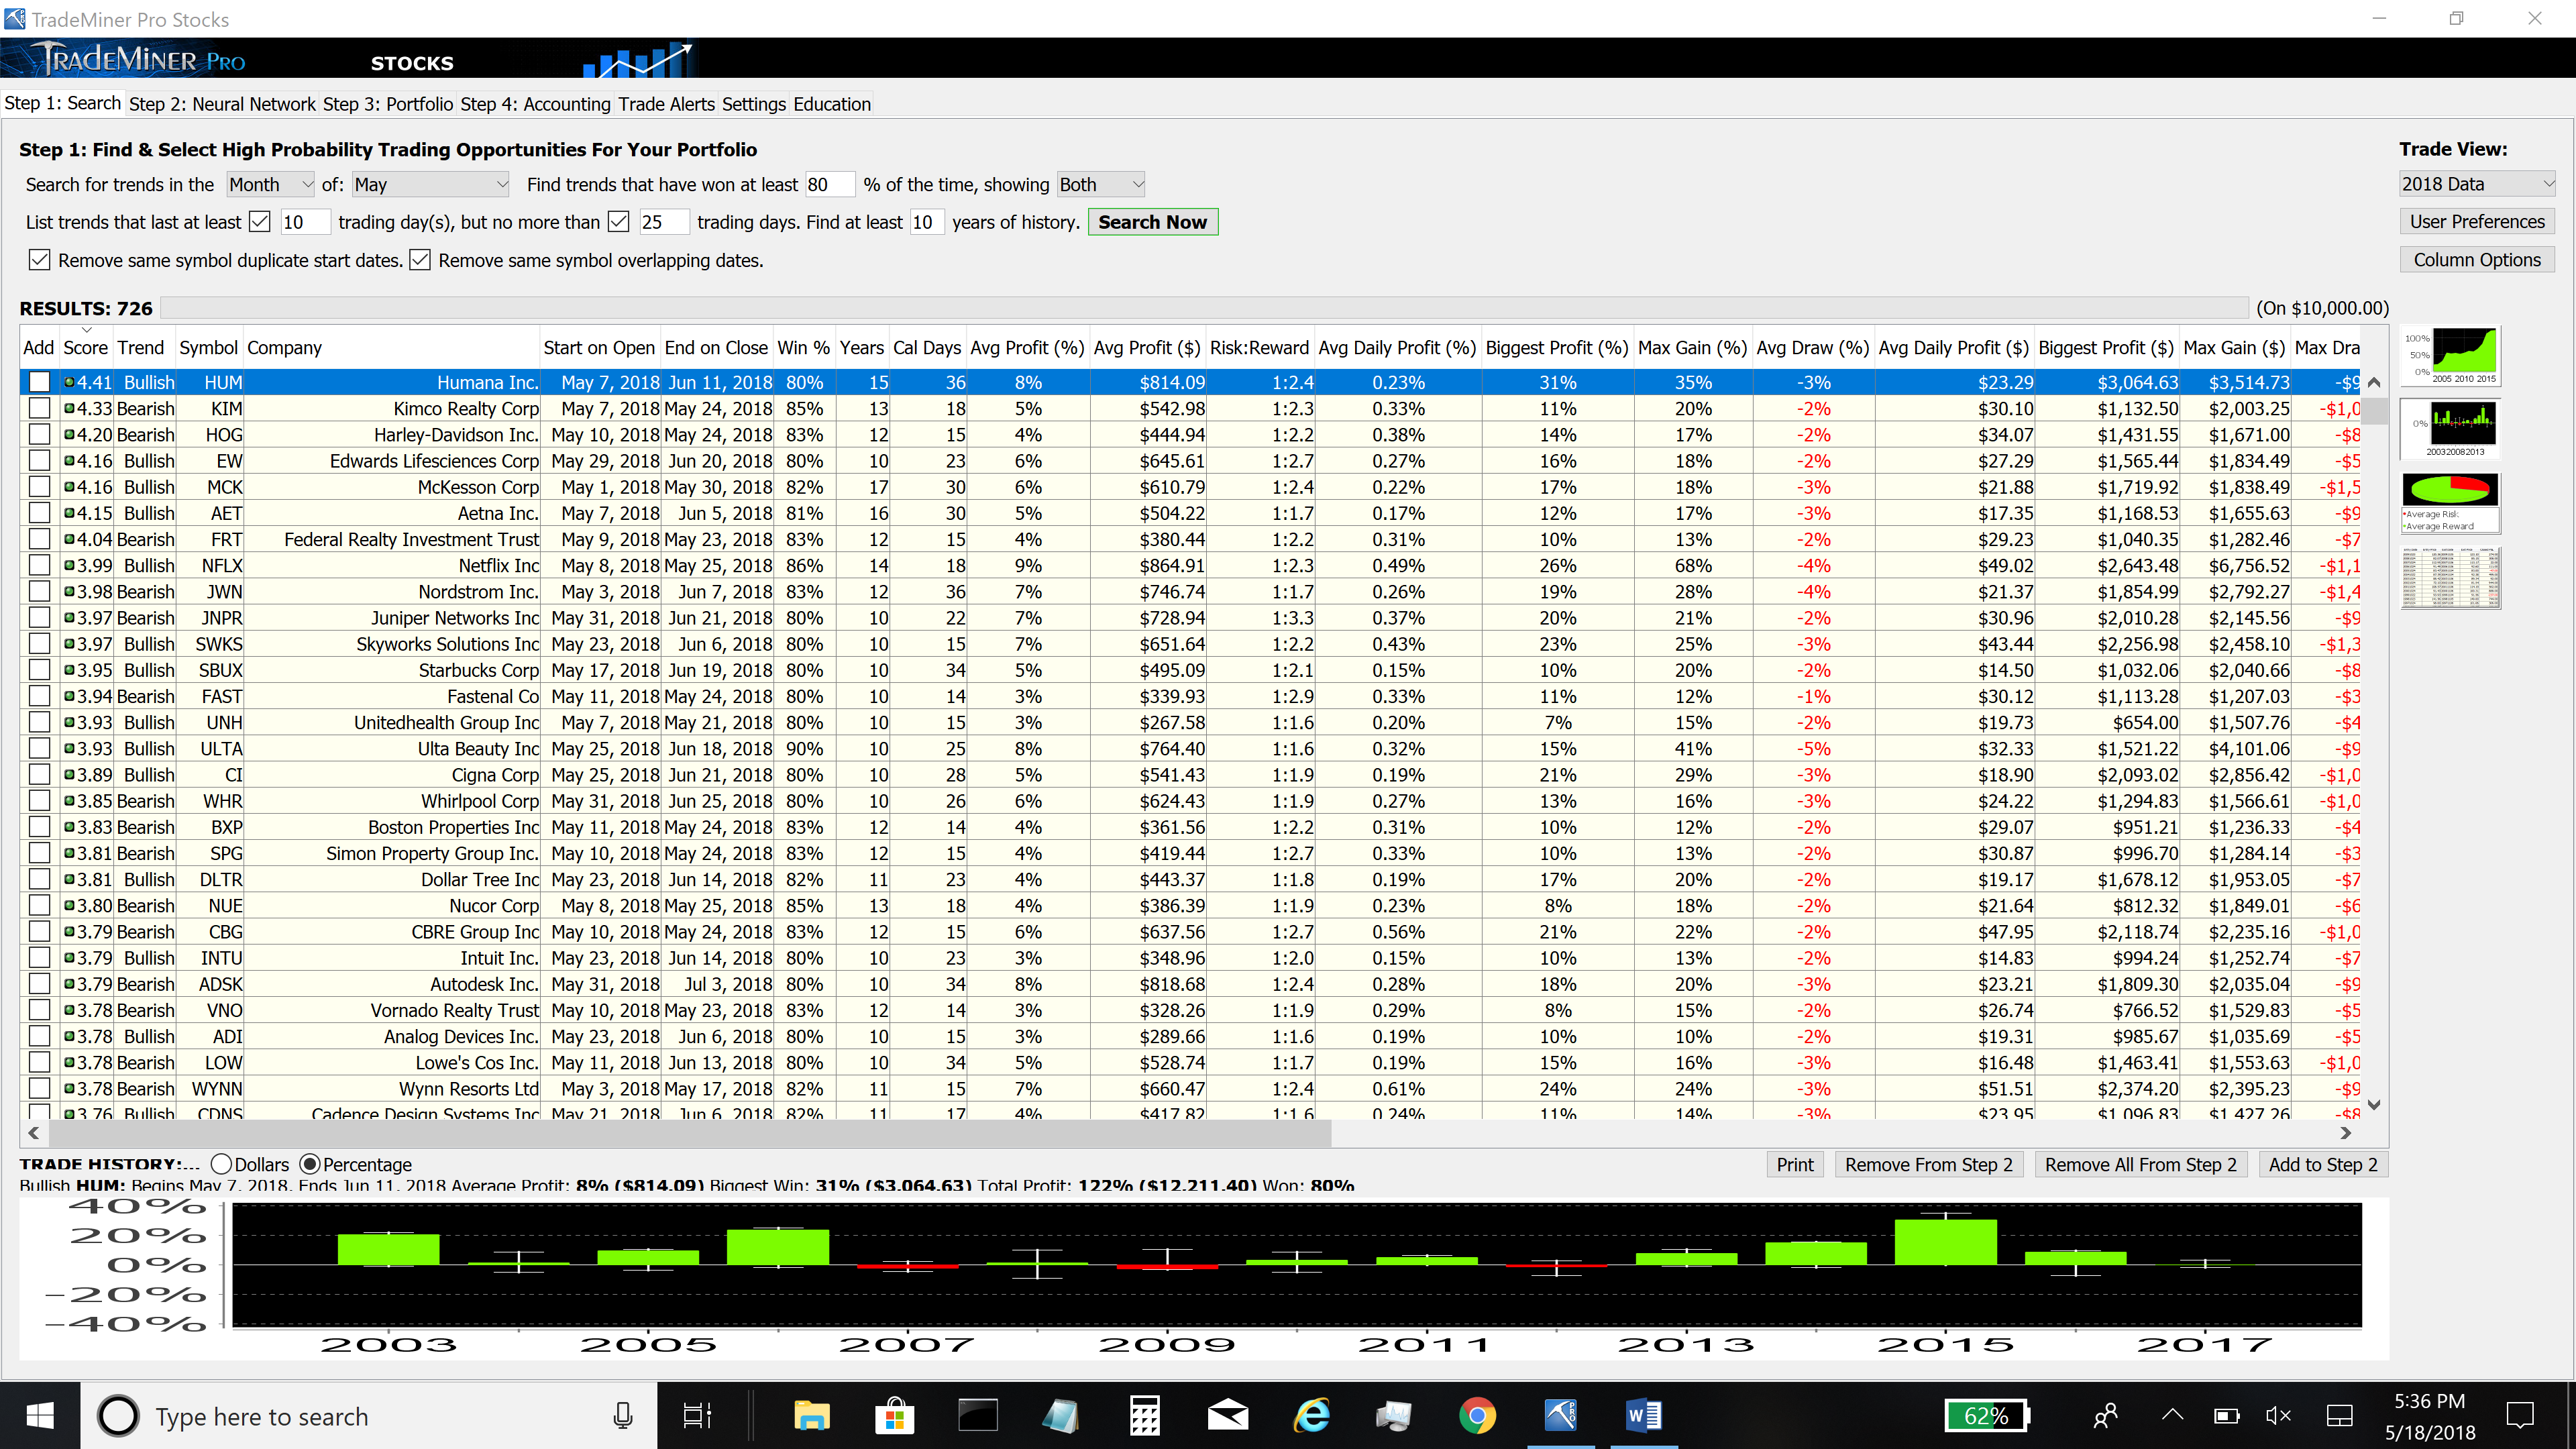Screen dimensions: 2576x1449
Task: Open Task View from the taskbar
Action: coord(697,1416)
